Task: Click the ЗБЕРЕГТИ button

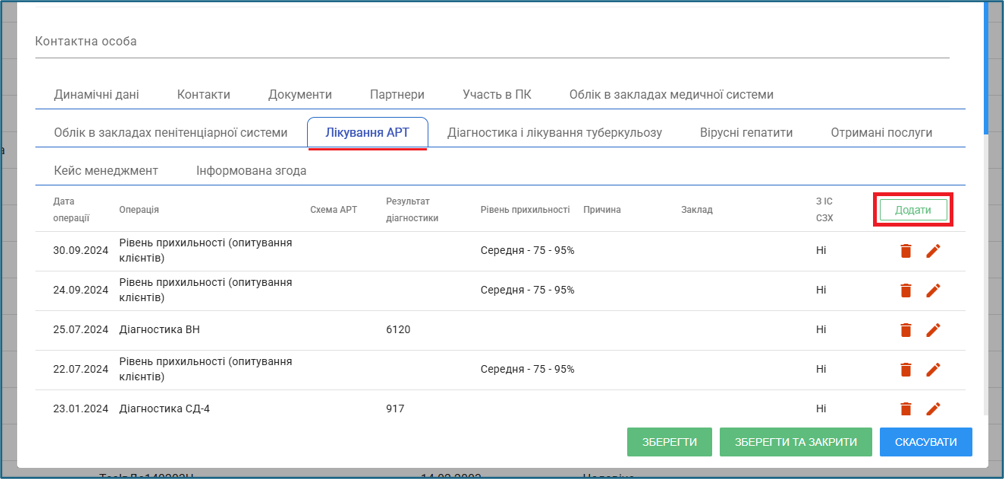Action: 670,442
